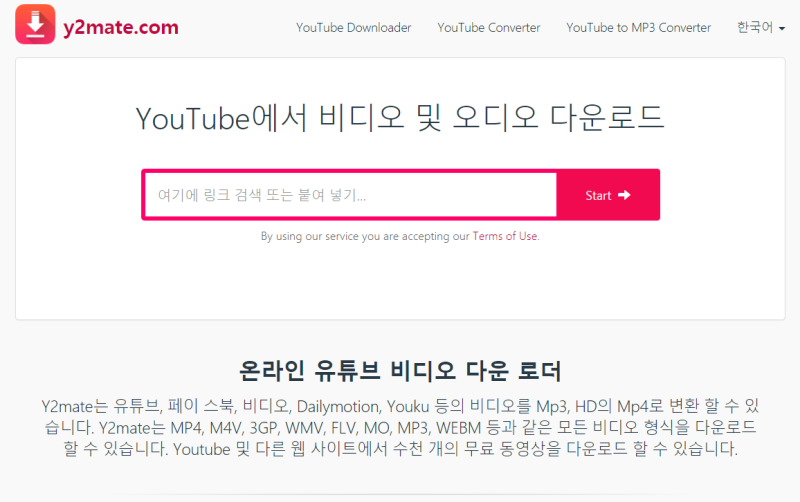Image resolution: width=800 pixels, height=502 pixels.
Task: Select the heading YouTube에서 비디오 및 오디오 다운로드
Action: coord(399,118)
